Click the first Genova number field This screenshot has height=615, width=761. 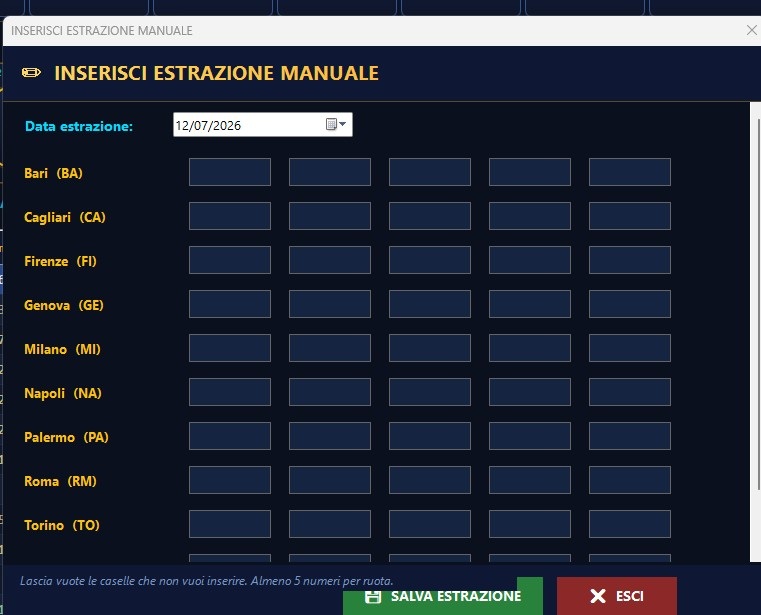pyautogui.click(x=230, y=304)
